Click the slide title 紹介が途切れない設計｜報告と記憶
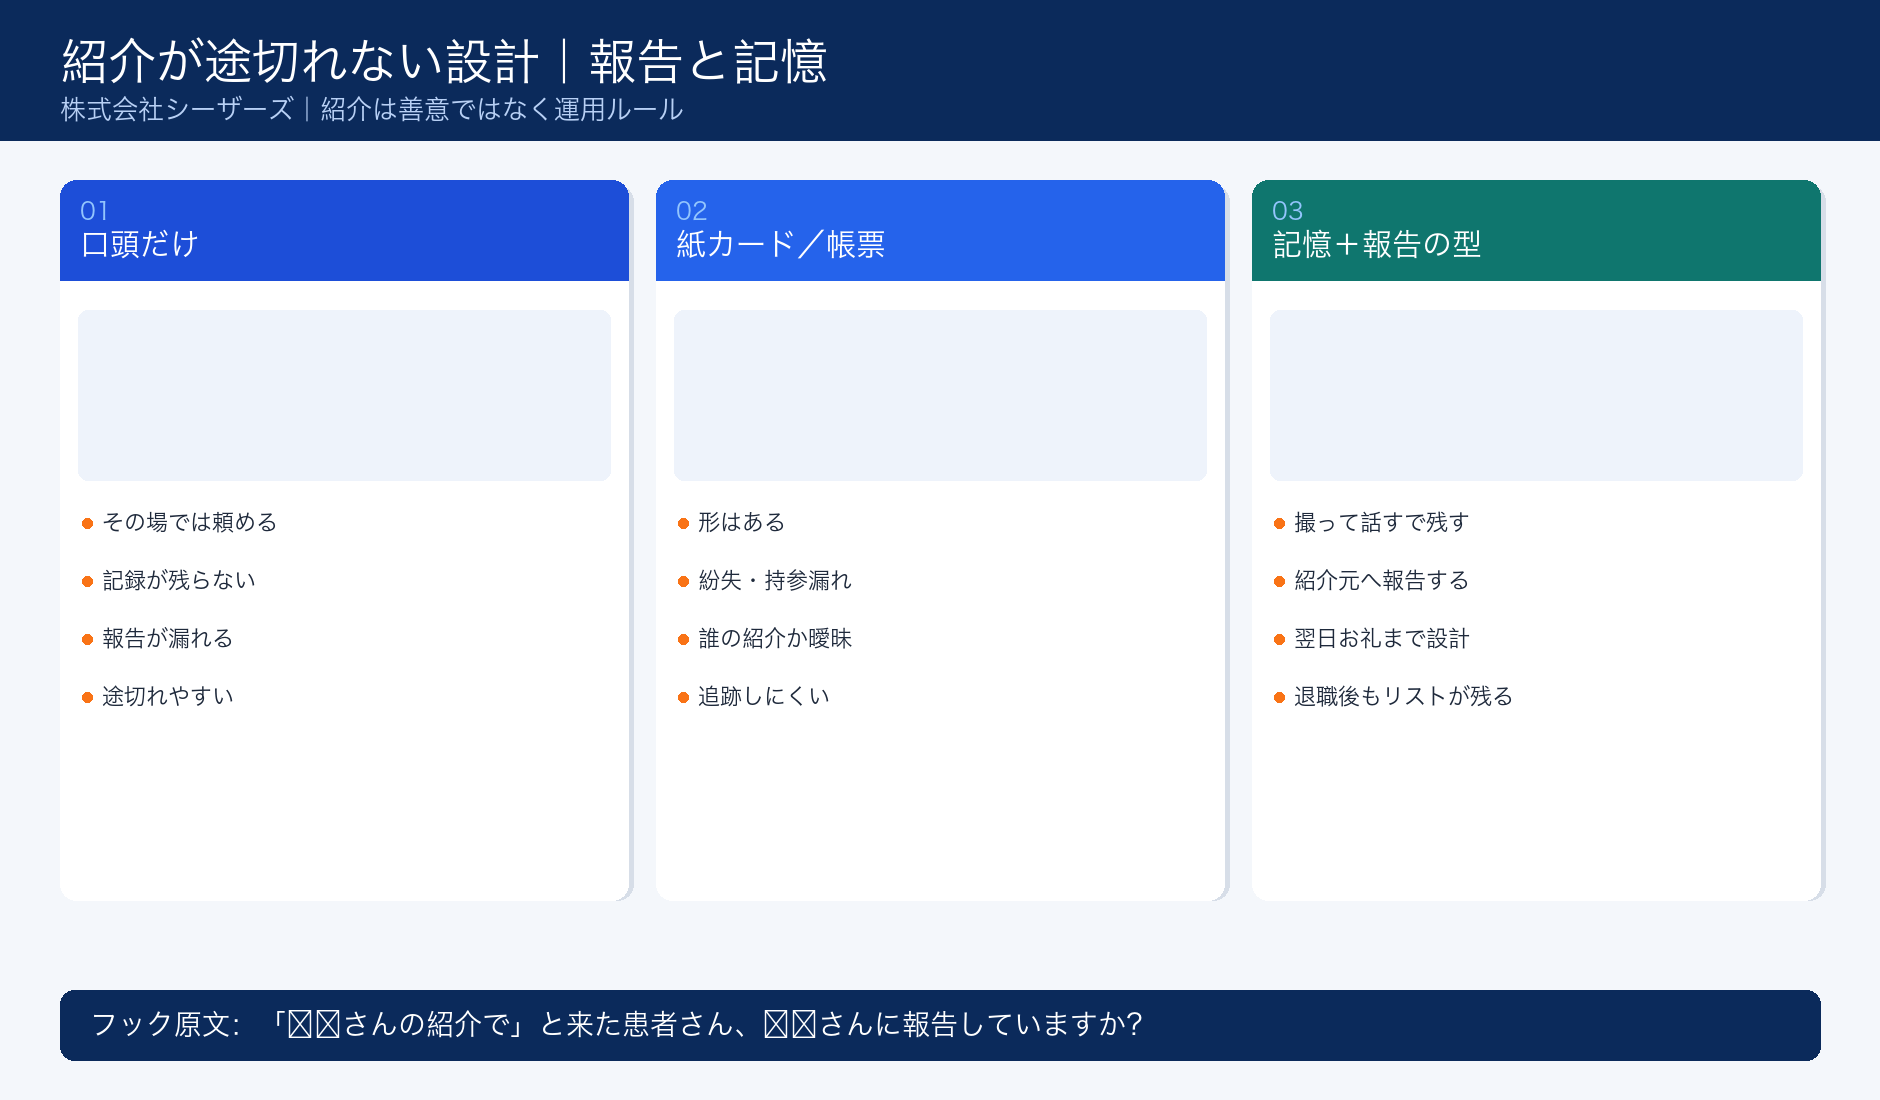The width and height of the screenshot is (1880, 1100). 444,61
